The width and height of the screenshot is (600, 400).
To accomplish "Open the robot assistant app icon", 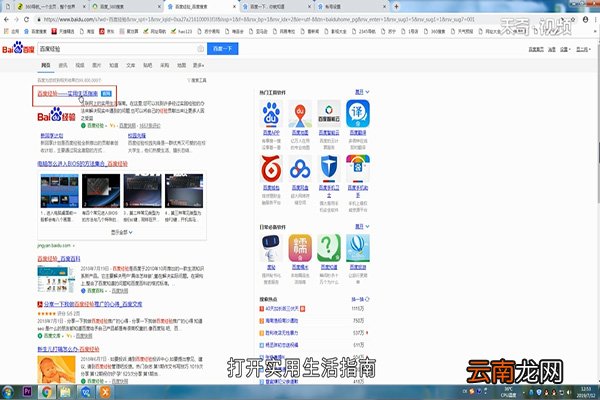I will (x=271, y=248).
